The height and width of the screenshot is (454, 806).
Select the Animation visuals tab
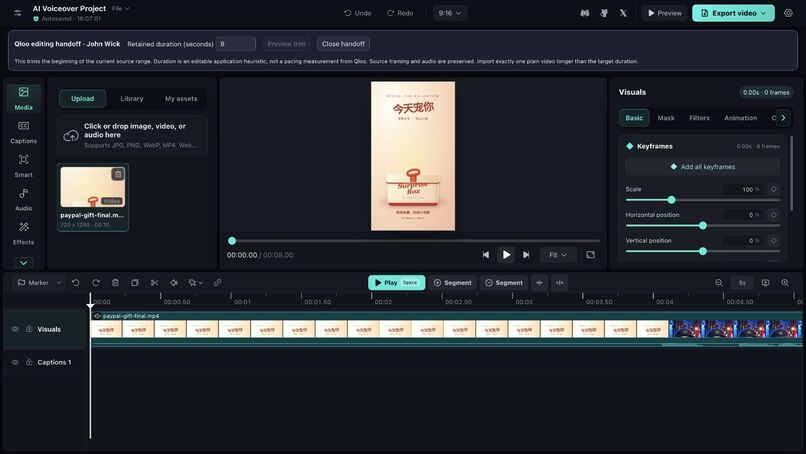tap(740, 118)
